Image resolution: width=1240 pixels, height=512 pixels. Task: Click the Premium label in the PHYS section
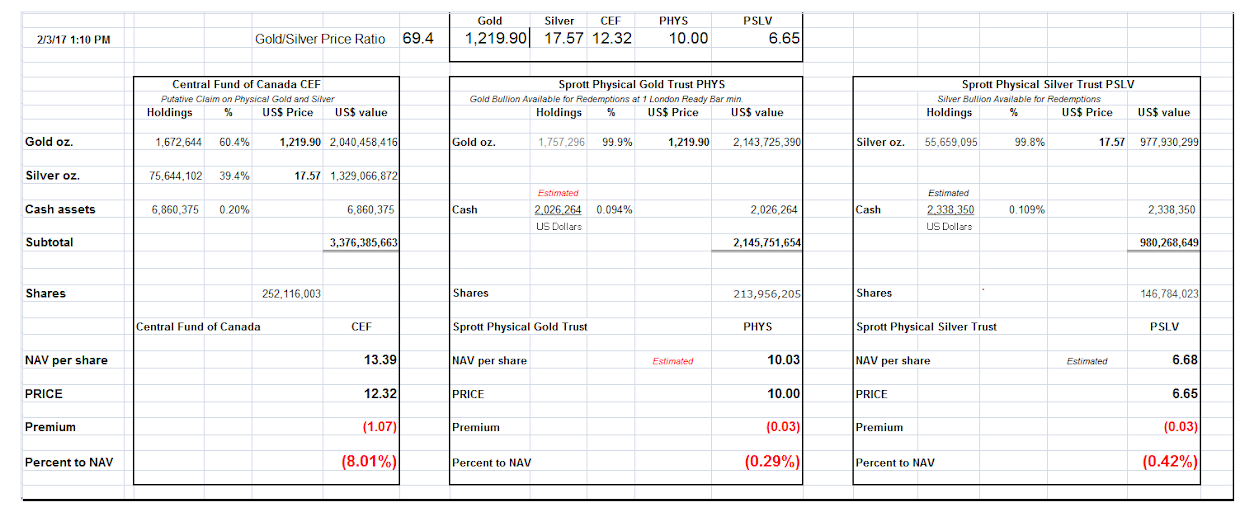click(475, 427)
